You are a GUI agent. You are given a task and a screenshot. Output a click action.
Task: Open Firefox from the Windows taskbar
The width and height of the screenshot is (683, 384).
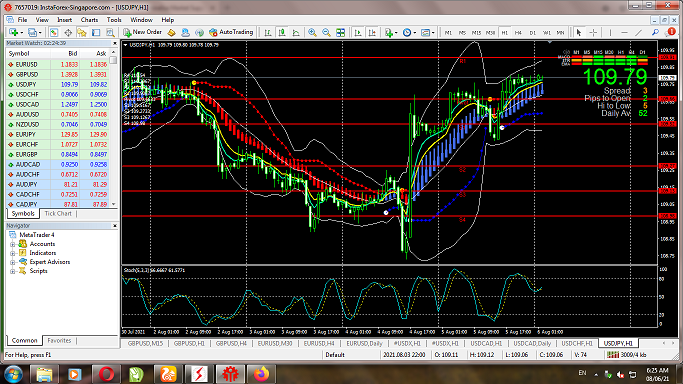(261, 374)
